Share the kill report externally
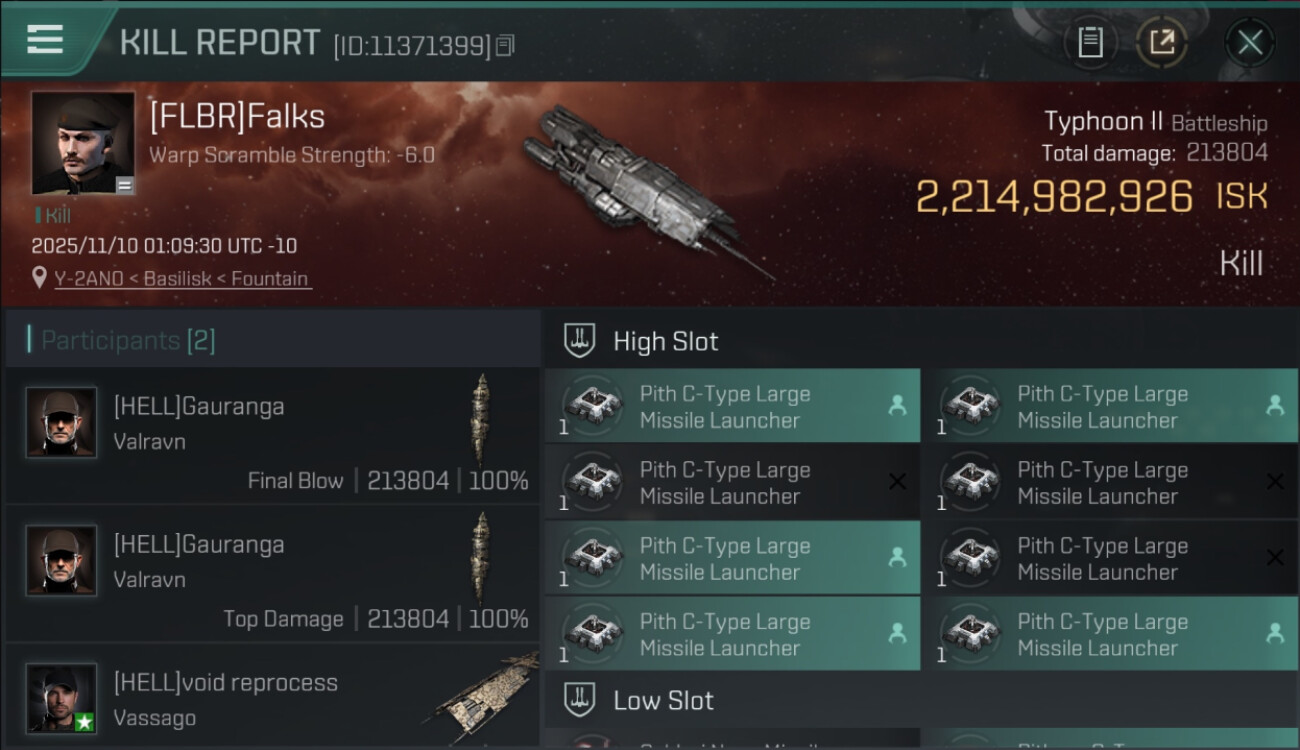Image resolution: width=1300 pixels, height=750 pixels. [x=1161, y=42]
